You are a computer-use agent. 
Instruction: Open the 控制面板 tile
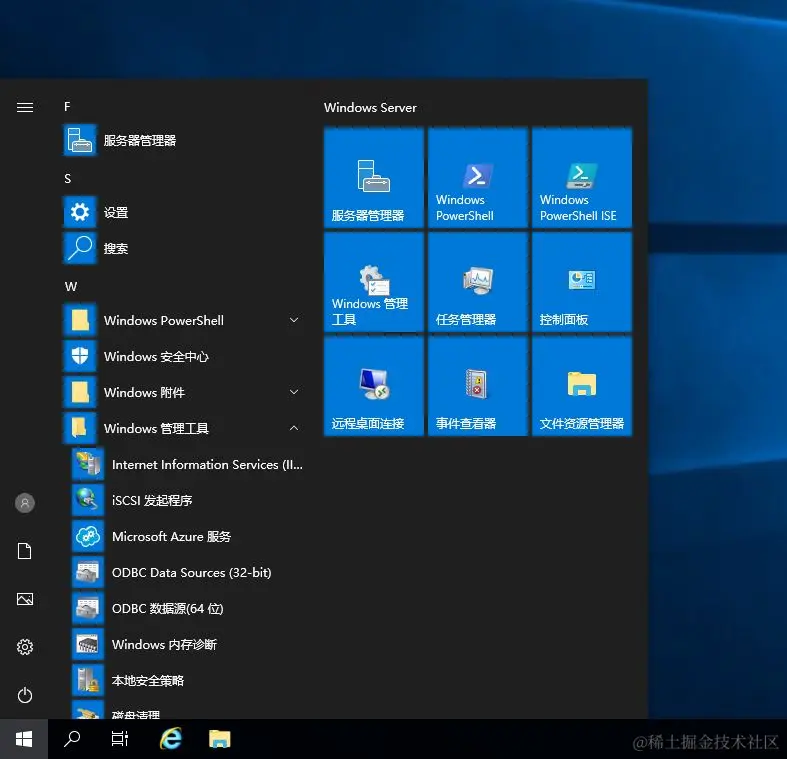pos(582,282)
